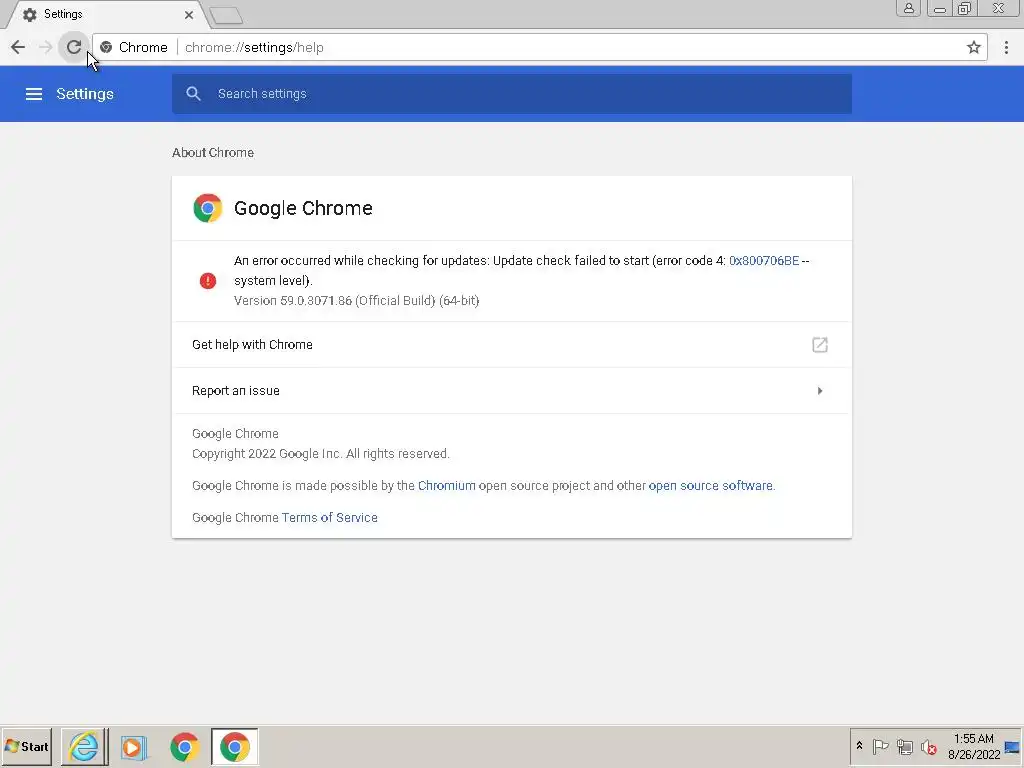Open the Windows Start menu
Viewport: 1024px width, 768px height.
27,746
